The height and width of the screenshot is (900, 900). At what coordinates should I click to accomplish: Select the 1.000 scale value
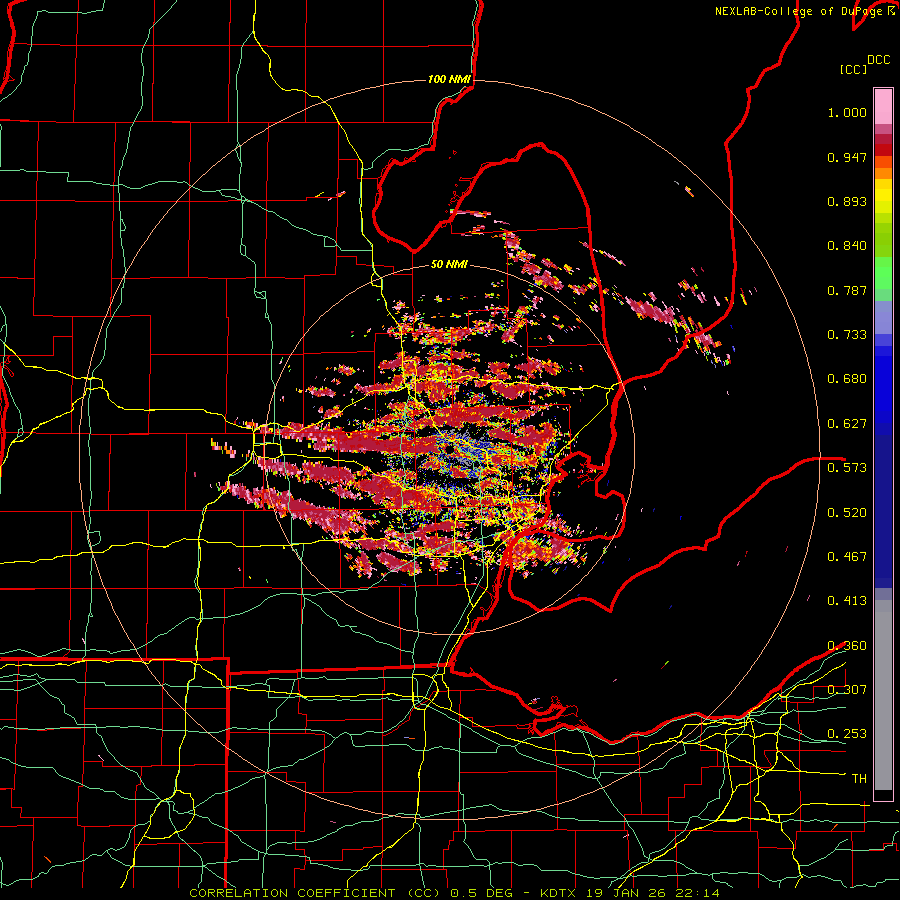pyautogui.click(x=847, y=112)
